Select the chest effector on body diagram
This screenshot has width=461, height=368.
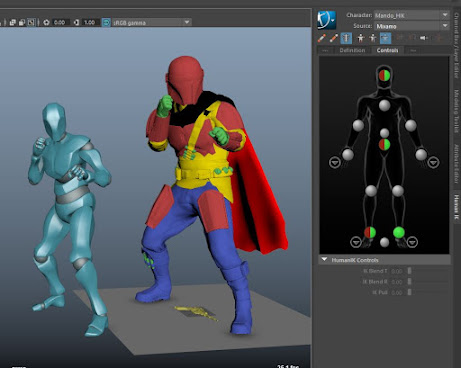[384, 105]
